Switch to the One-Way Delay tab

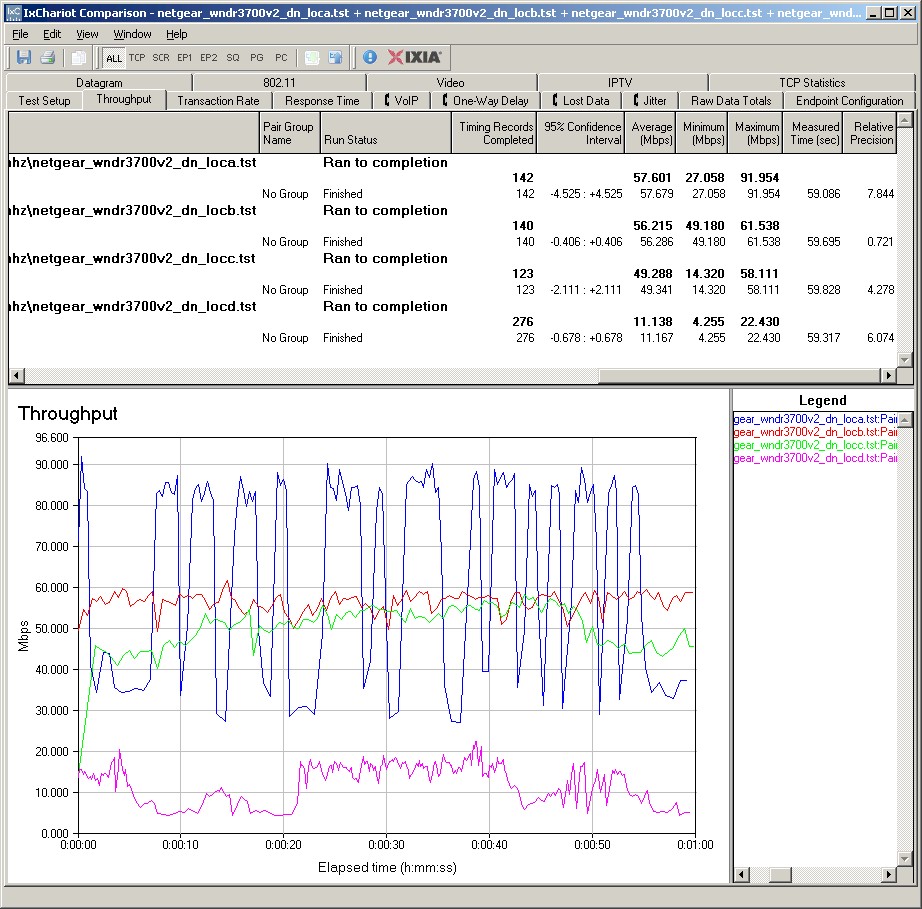pos(486,101)
